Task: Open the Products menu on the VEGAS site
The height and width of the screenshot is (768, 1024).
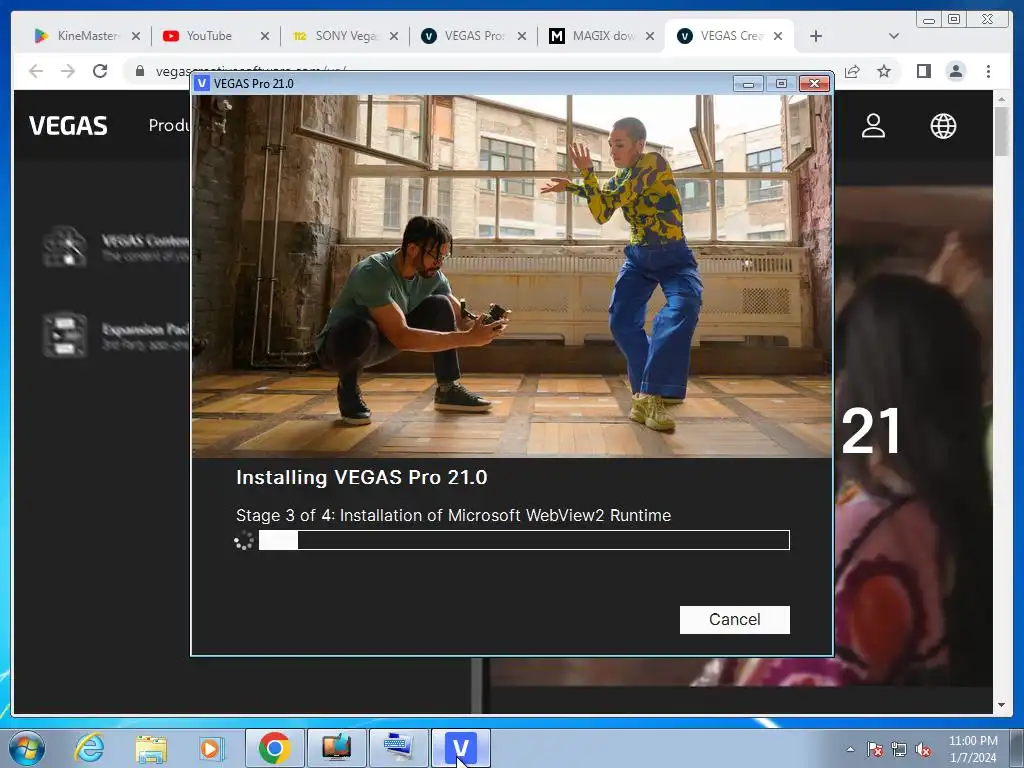Action: (x=168, y=125)
